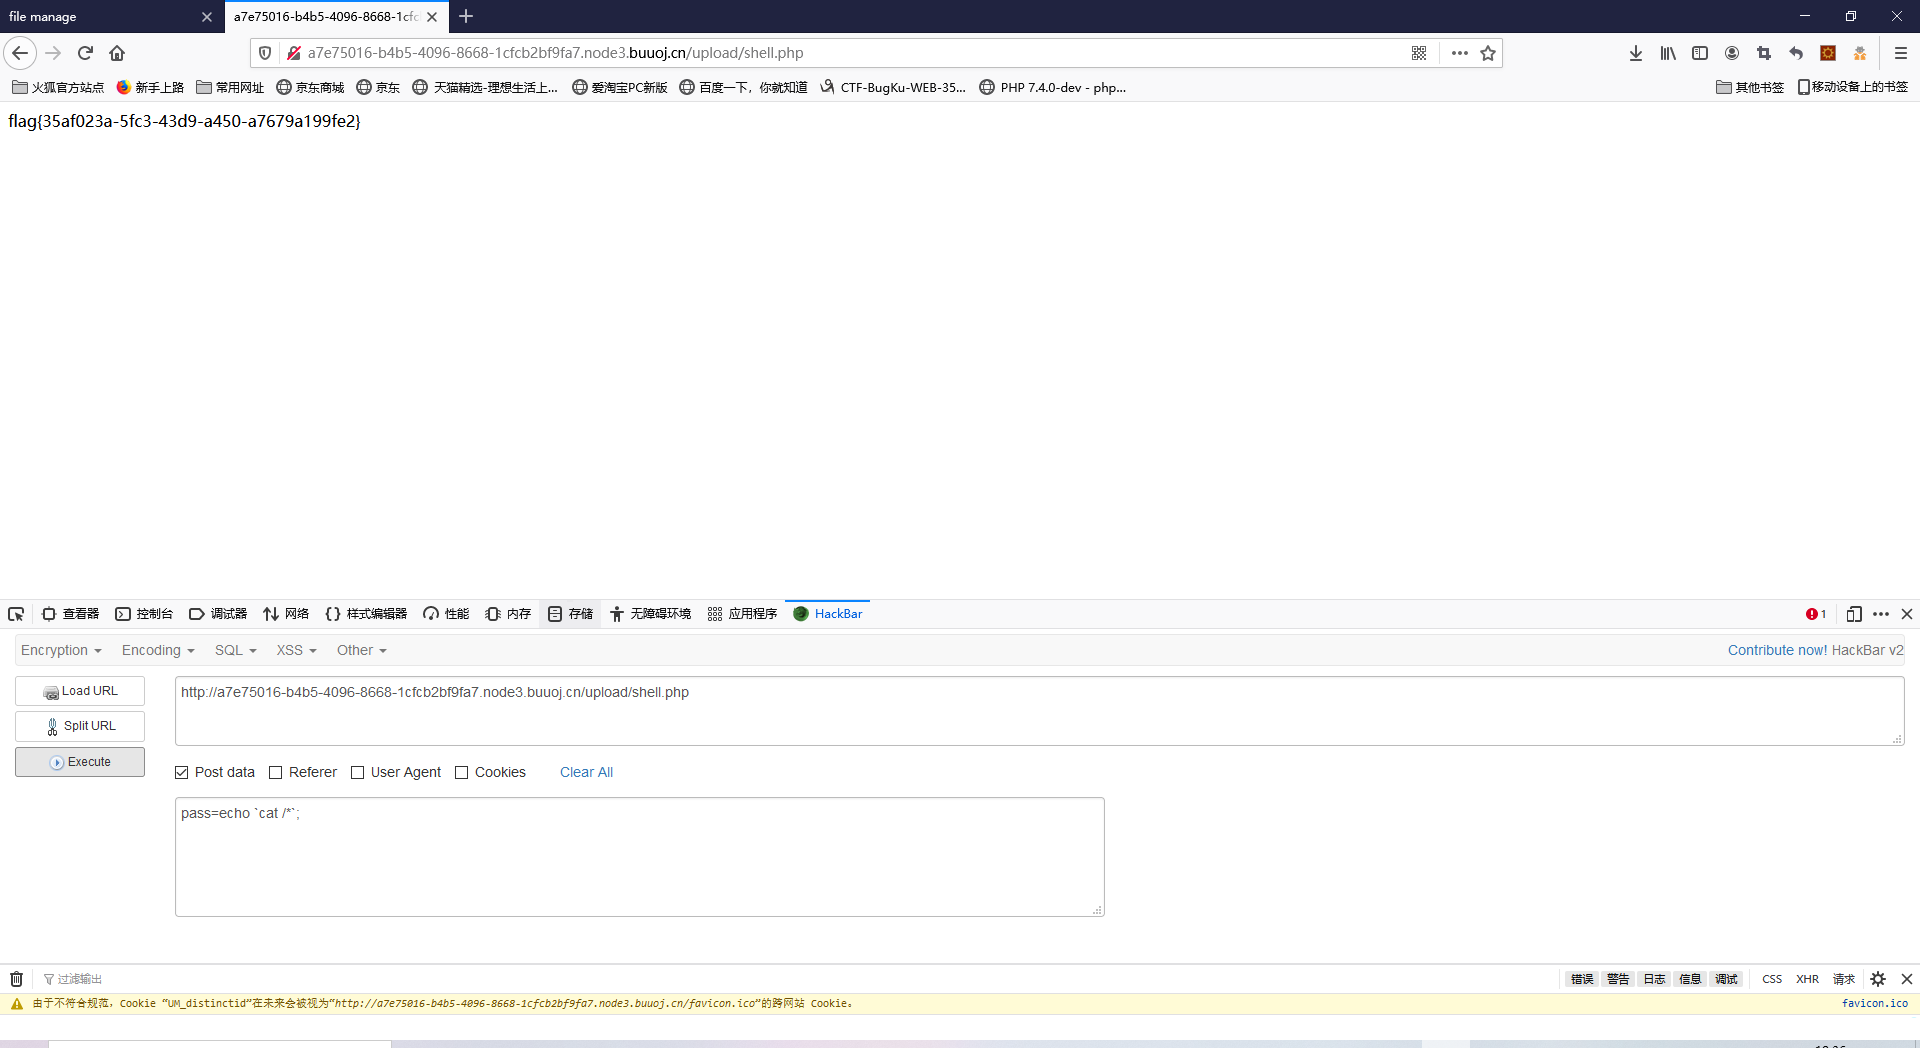Open the 存储 storage panel

click(569, 613)
